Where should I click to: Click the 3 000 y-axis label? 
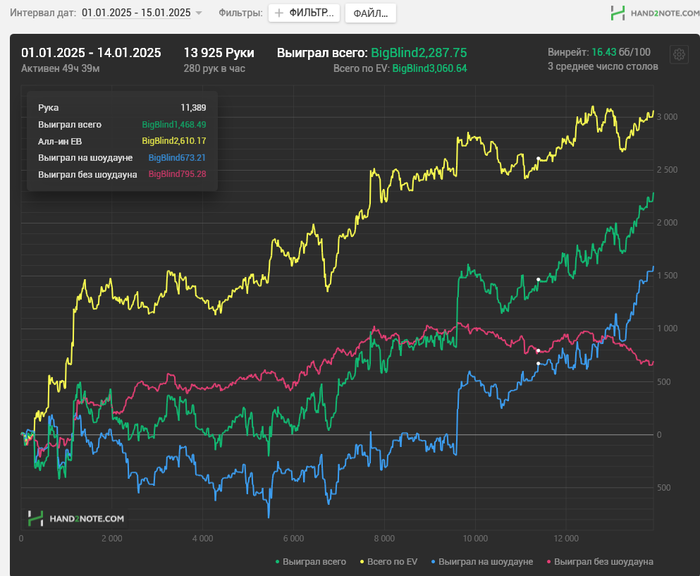tap(667, 117)
